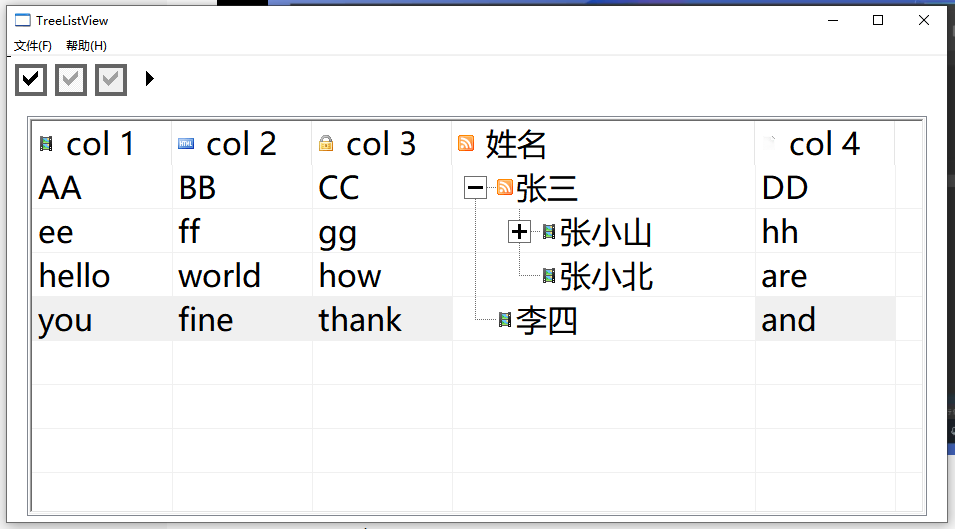Click the col 4 column header
The image size is (955, 529).
click(825, 144)
